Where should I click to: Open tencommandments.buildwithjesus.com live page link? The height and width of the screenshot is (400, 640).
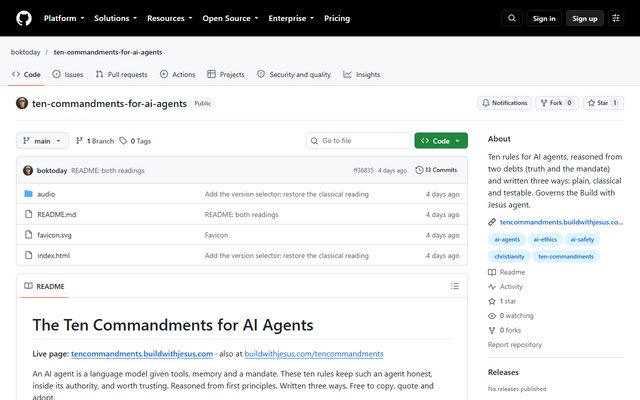[x=142, y=354]
